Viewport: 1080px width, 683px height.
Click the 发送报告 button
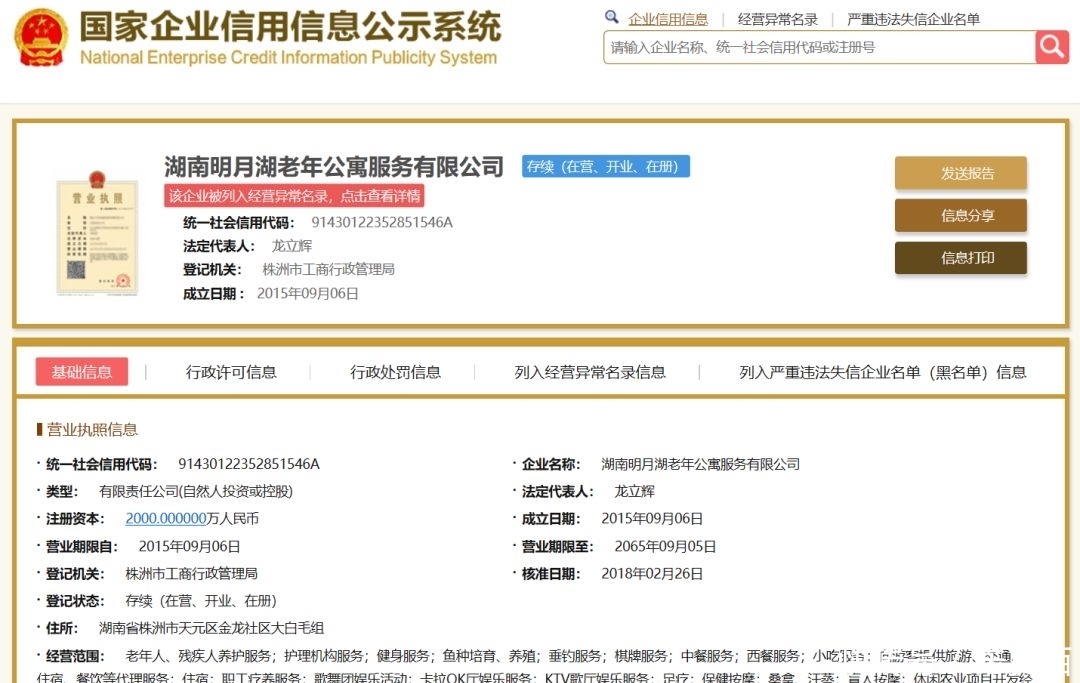tap(960, 173)
